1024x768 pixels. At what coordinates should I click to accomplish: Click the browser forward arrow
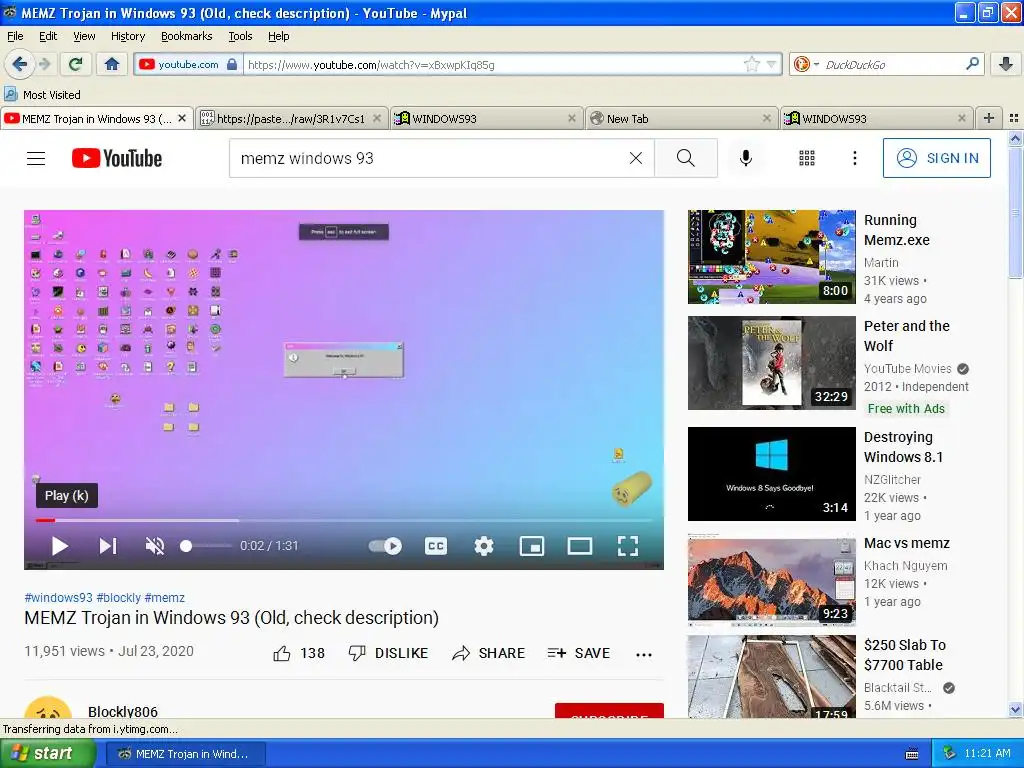coord(44,64)
